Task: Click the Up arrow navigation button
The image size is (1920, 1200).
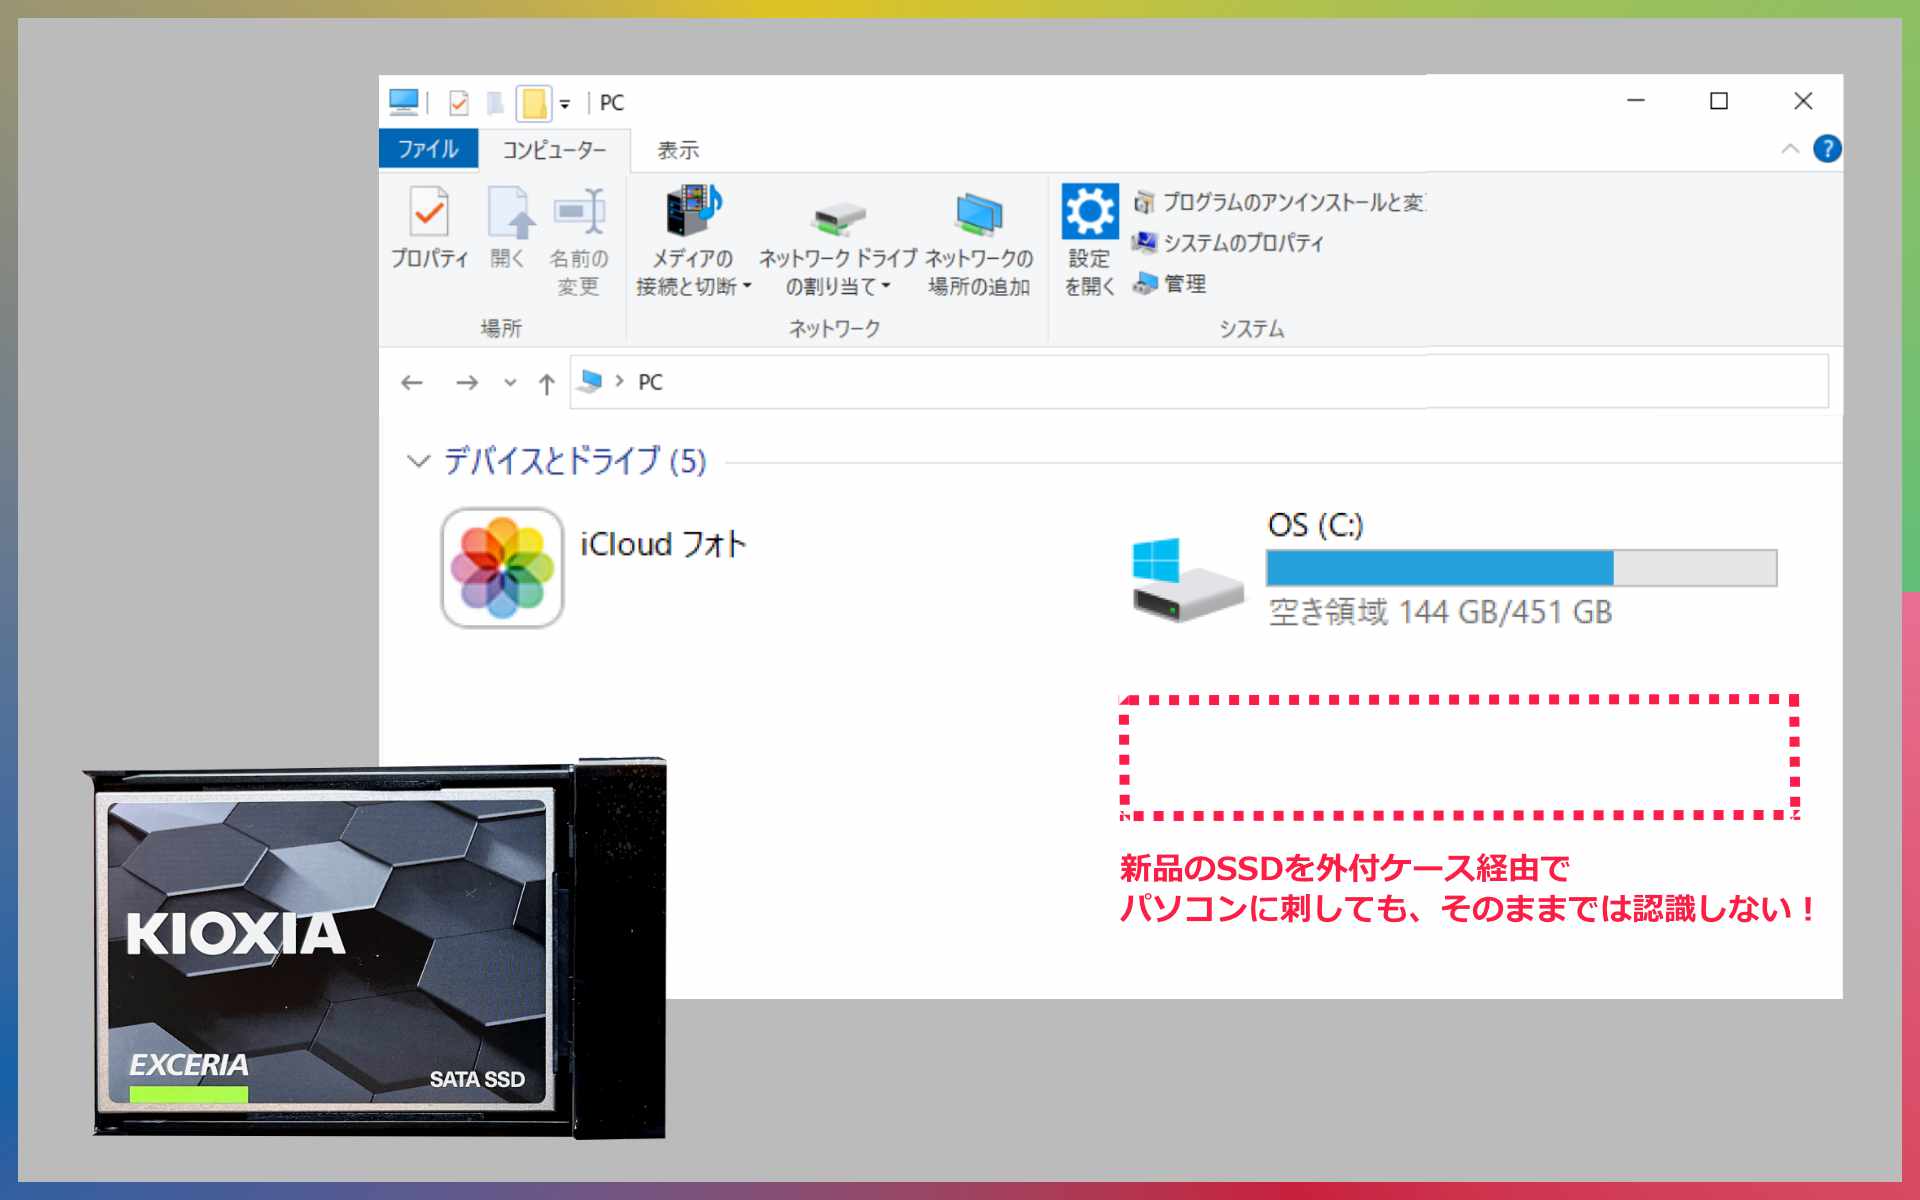Action: (546, 383)
